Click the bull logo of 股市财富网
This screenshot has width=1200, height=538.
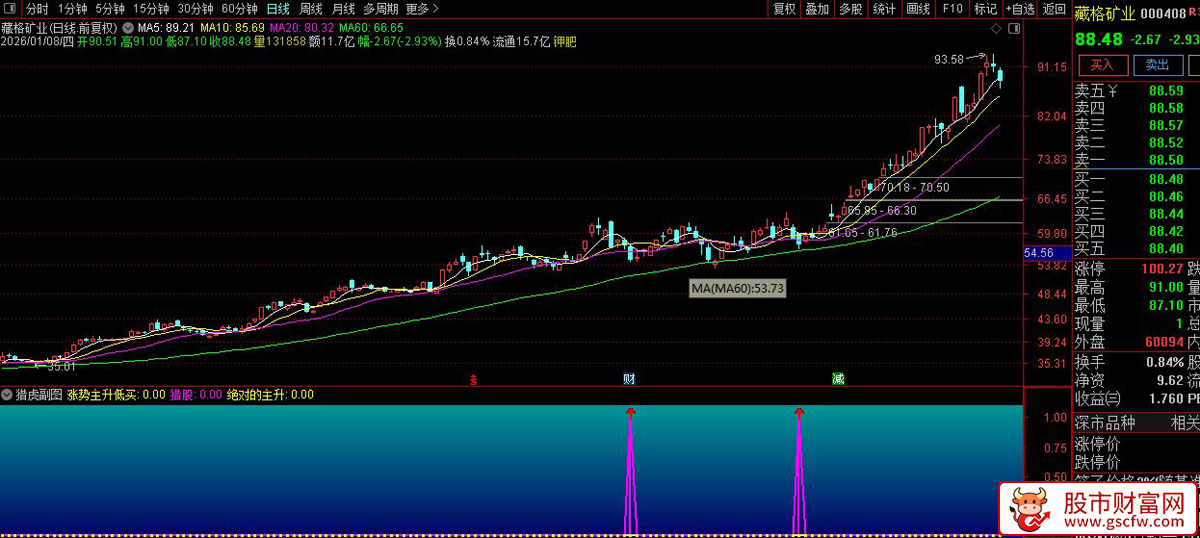tap(1025, 509)
